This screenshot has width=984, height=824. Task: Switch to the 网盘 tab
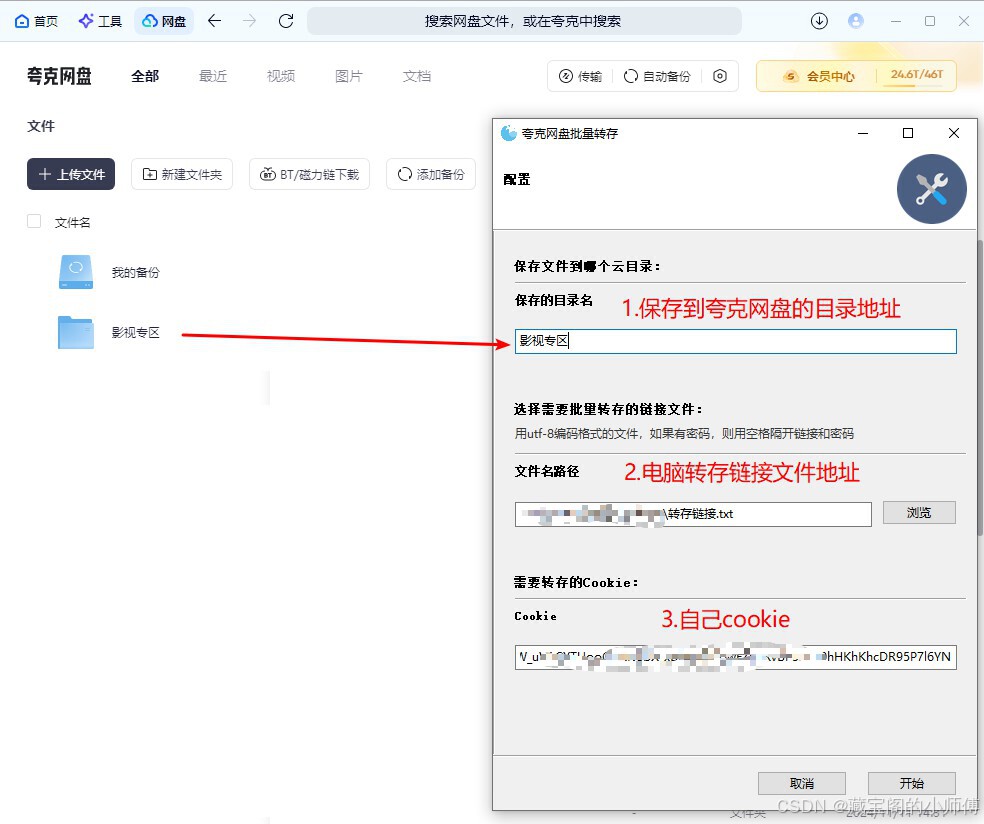pos(164,21)
